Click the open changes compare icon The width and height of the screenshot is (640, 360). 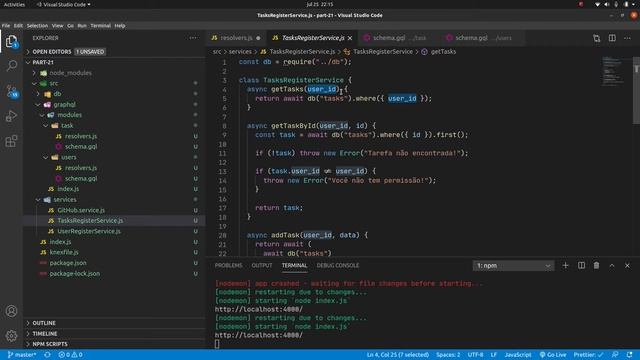pyautogui.click(x=597, y=38)
